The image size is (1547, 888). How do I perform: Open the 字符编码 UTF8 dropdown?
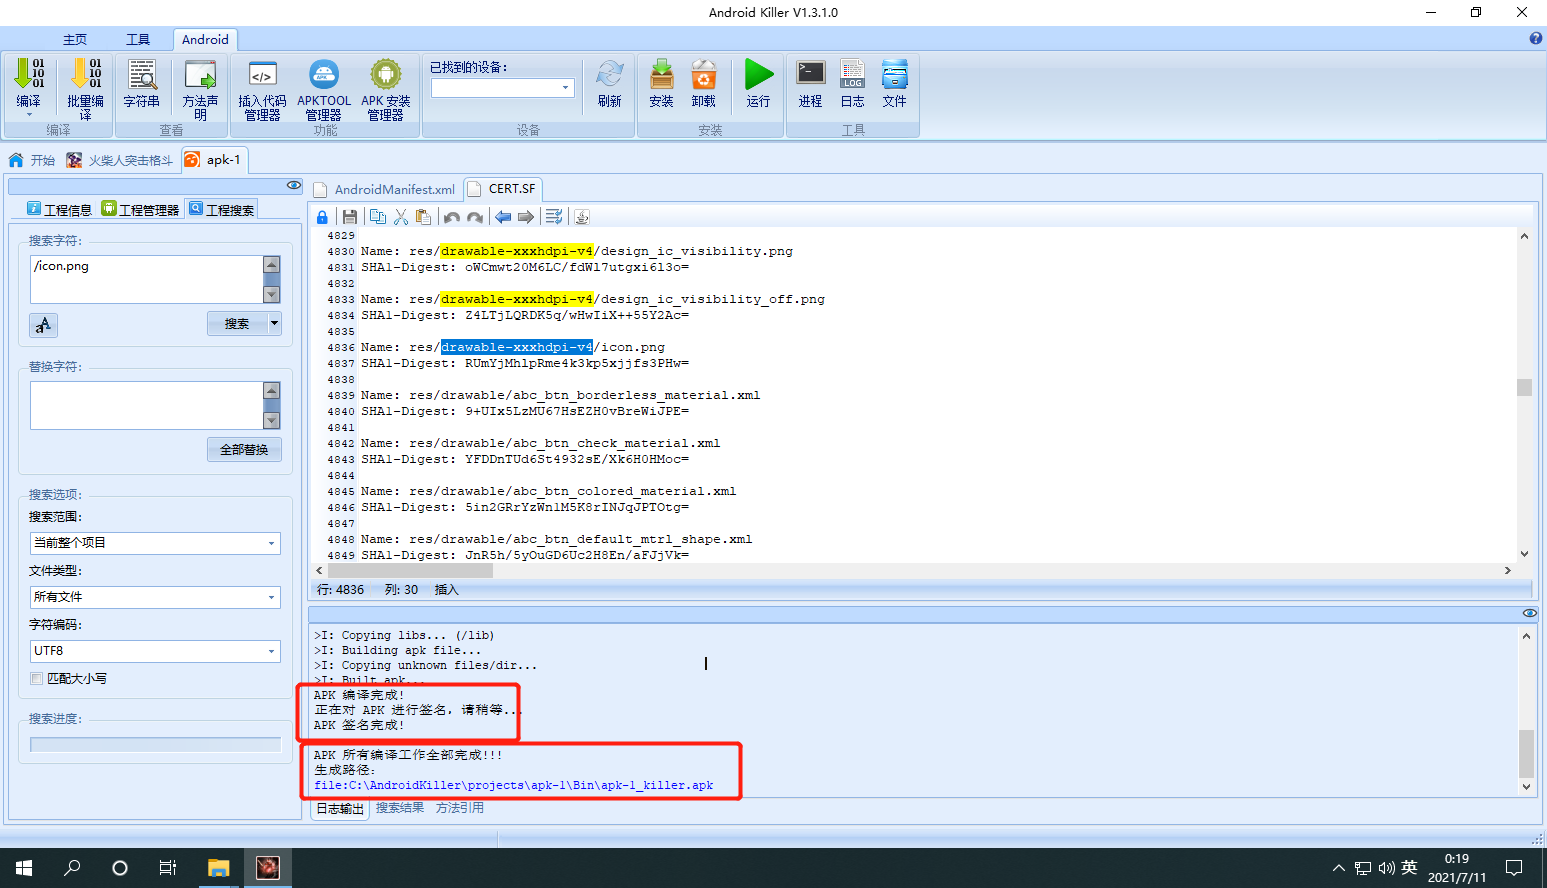tap(155, 651)
